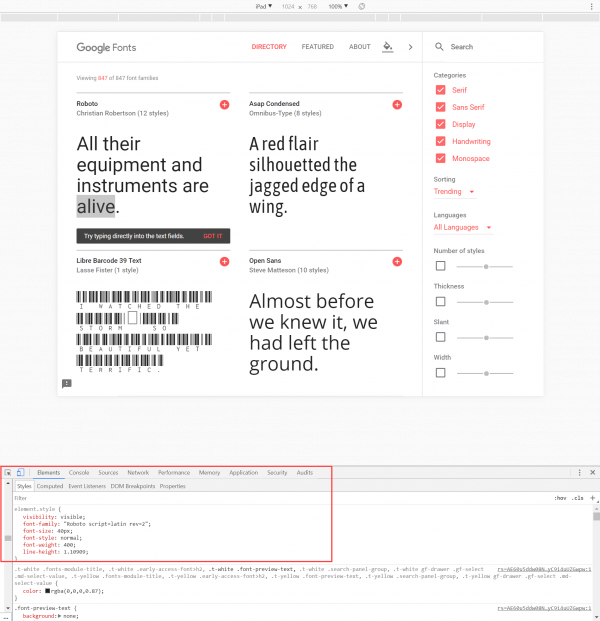Switch to the Security tab

(277, 472)
